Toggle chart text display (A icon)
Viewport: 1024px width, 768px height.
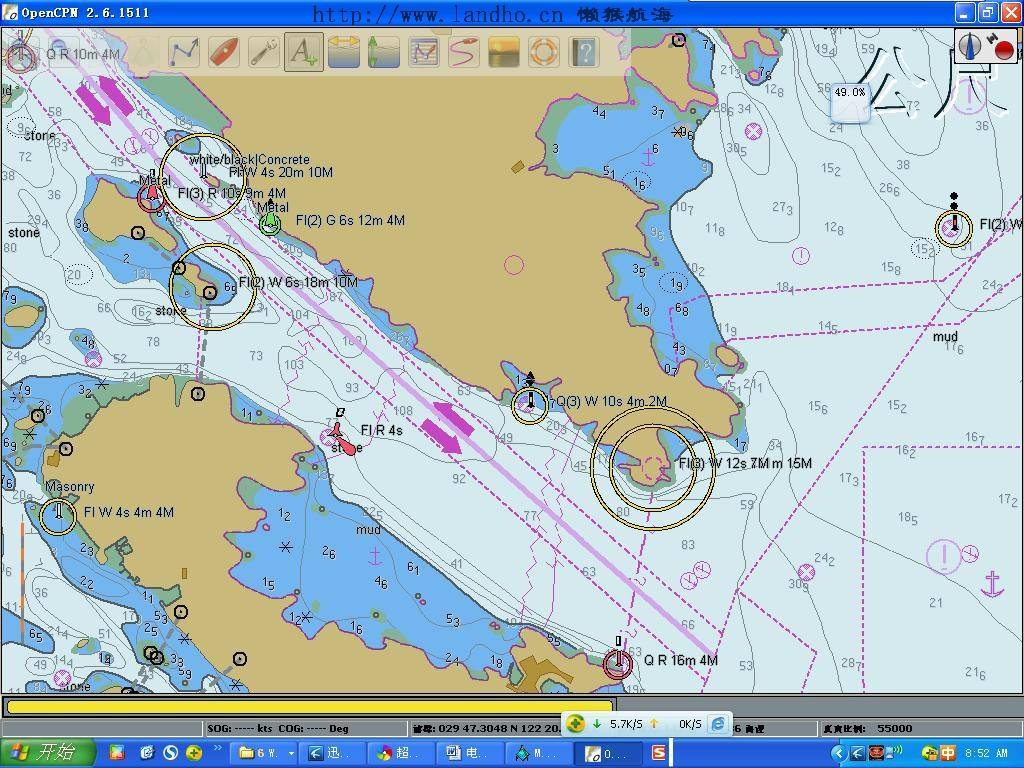(x=304, y=52)
